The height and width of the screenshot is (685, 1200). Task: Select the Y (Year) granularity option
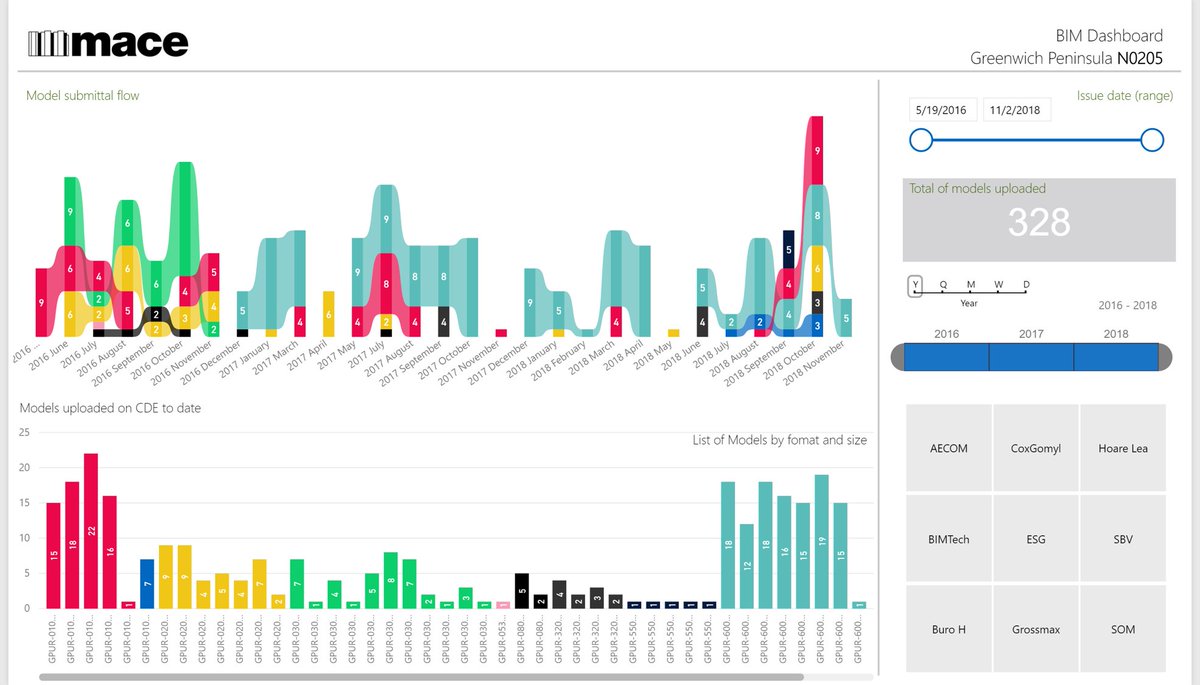tap(914, 285)
